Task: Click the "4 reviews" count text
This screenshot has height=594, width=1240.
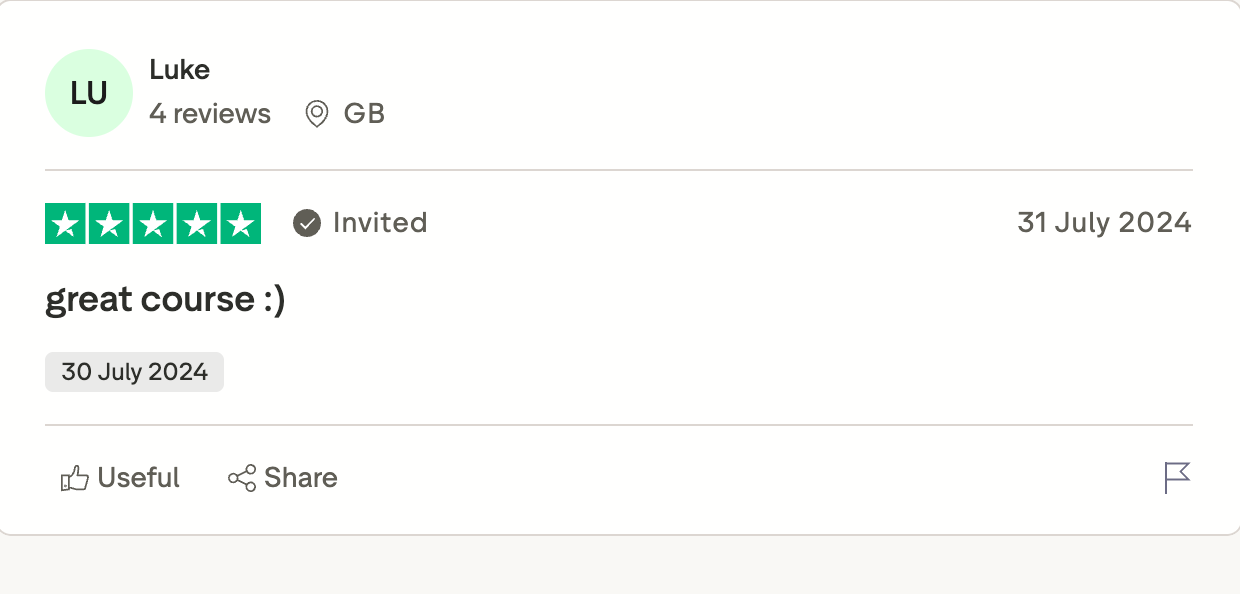Action: click(x=210, y=114)
